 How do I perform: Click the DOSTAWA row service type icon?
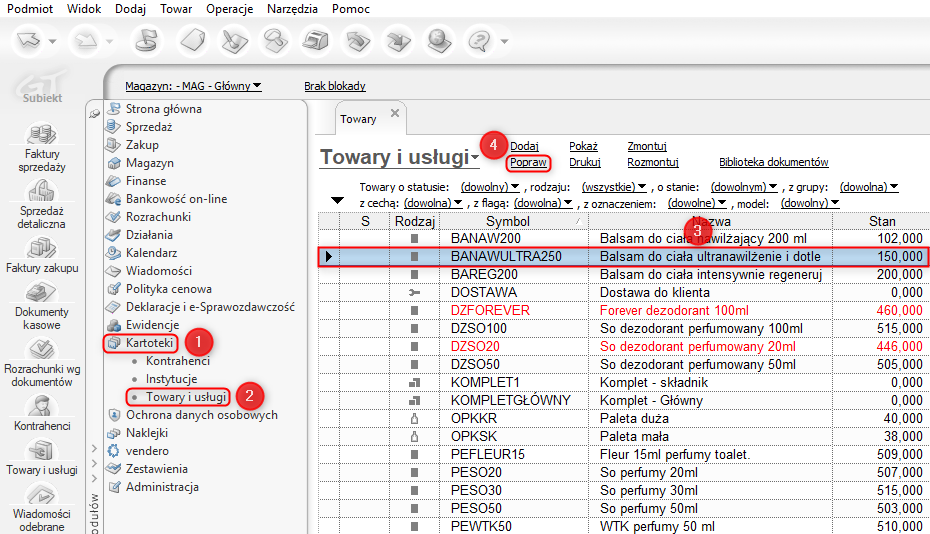[415, 293]
